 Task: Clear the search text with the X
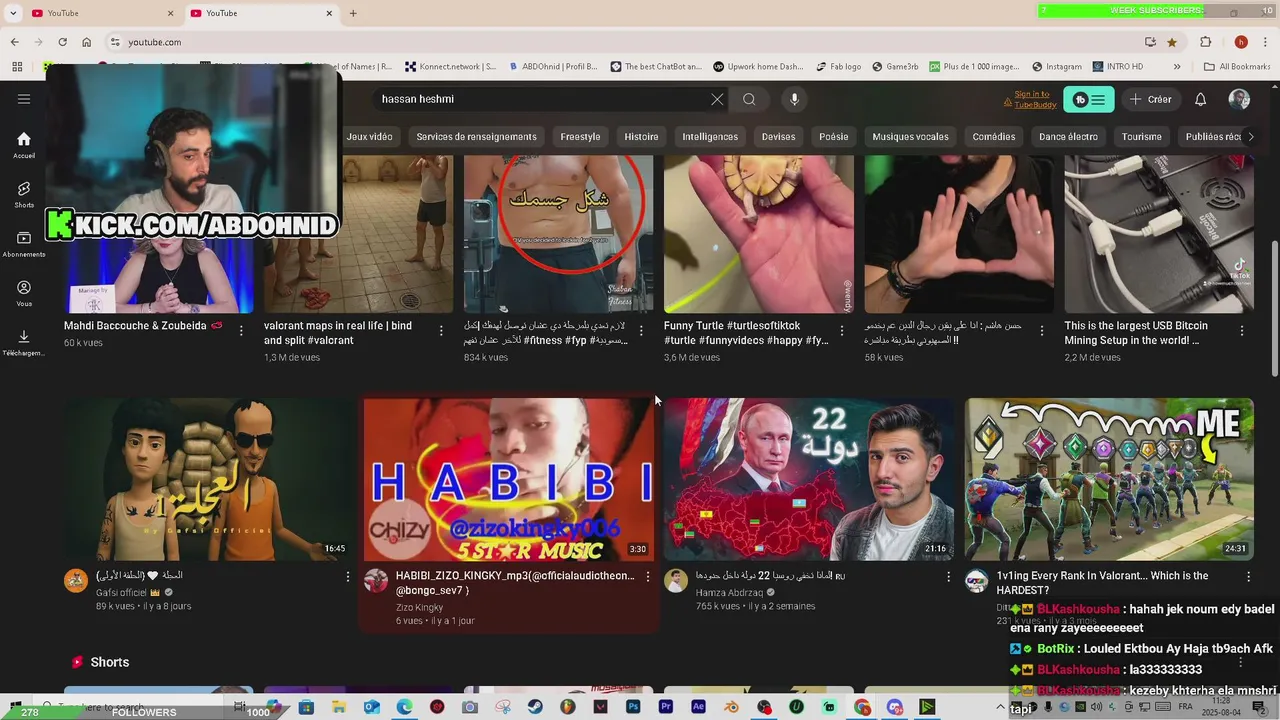717,99
